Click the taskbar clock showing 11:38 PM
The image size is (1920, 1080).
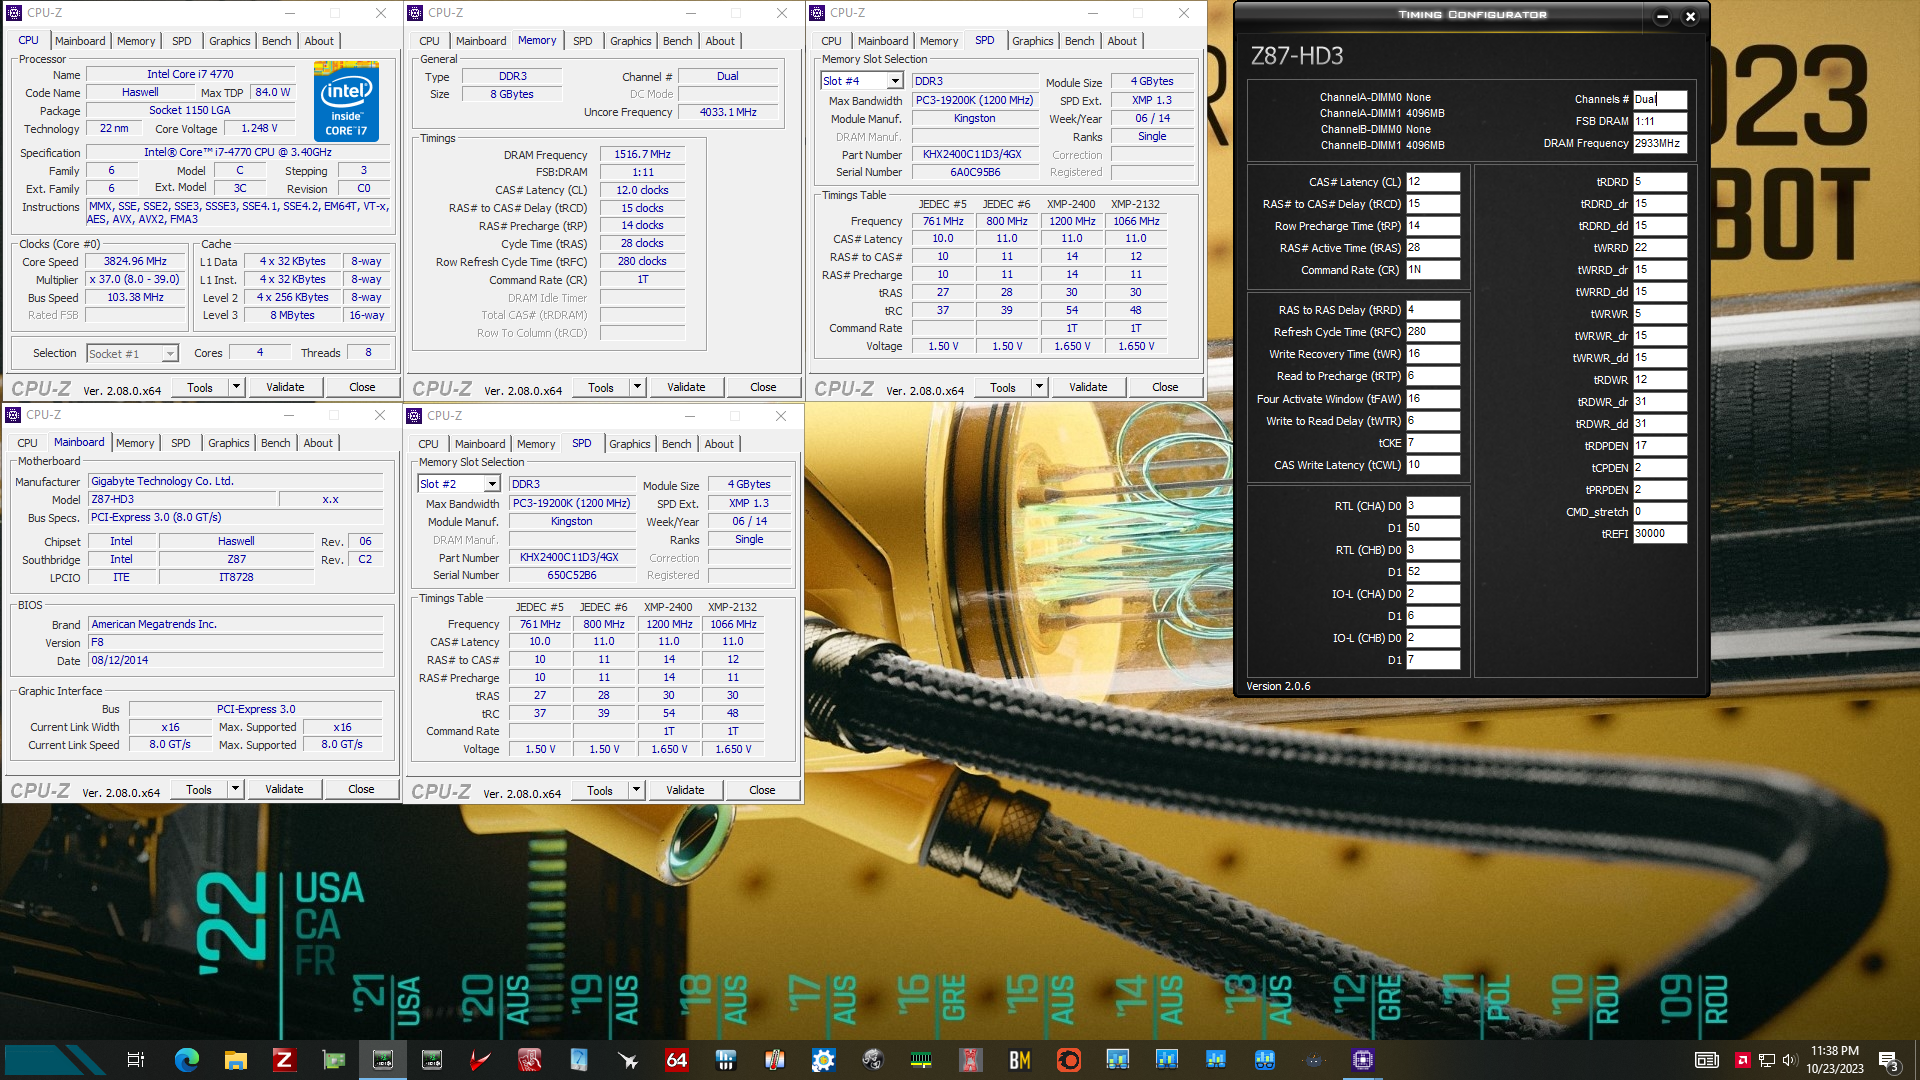[1834, 1060]
